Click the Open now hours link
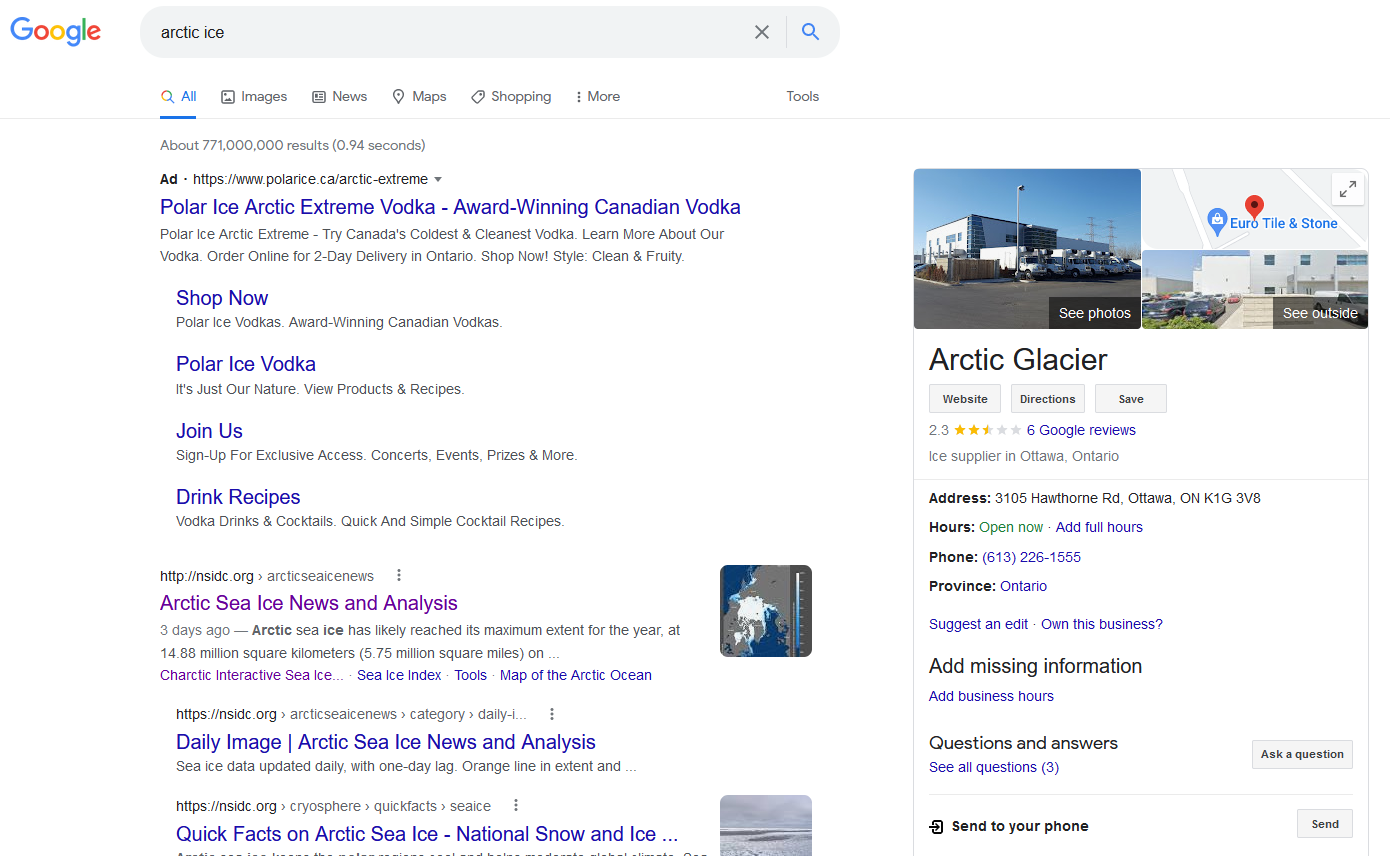The width and height of the screenshot is (1390, 856). (1011, 527)
